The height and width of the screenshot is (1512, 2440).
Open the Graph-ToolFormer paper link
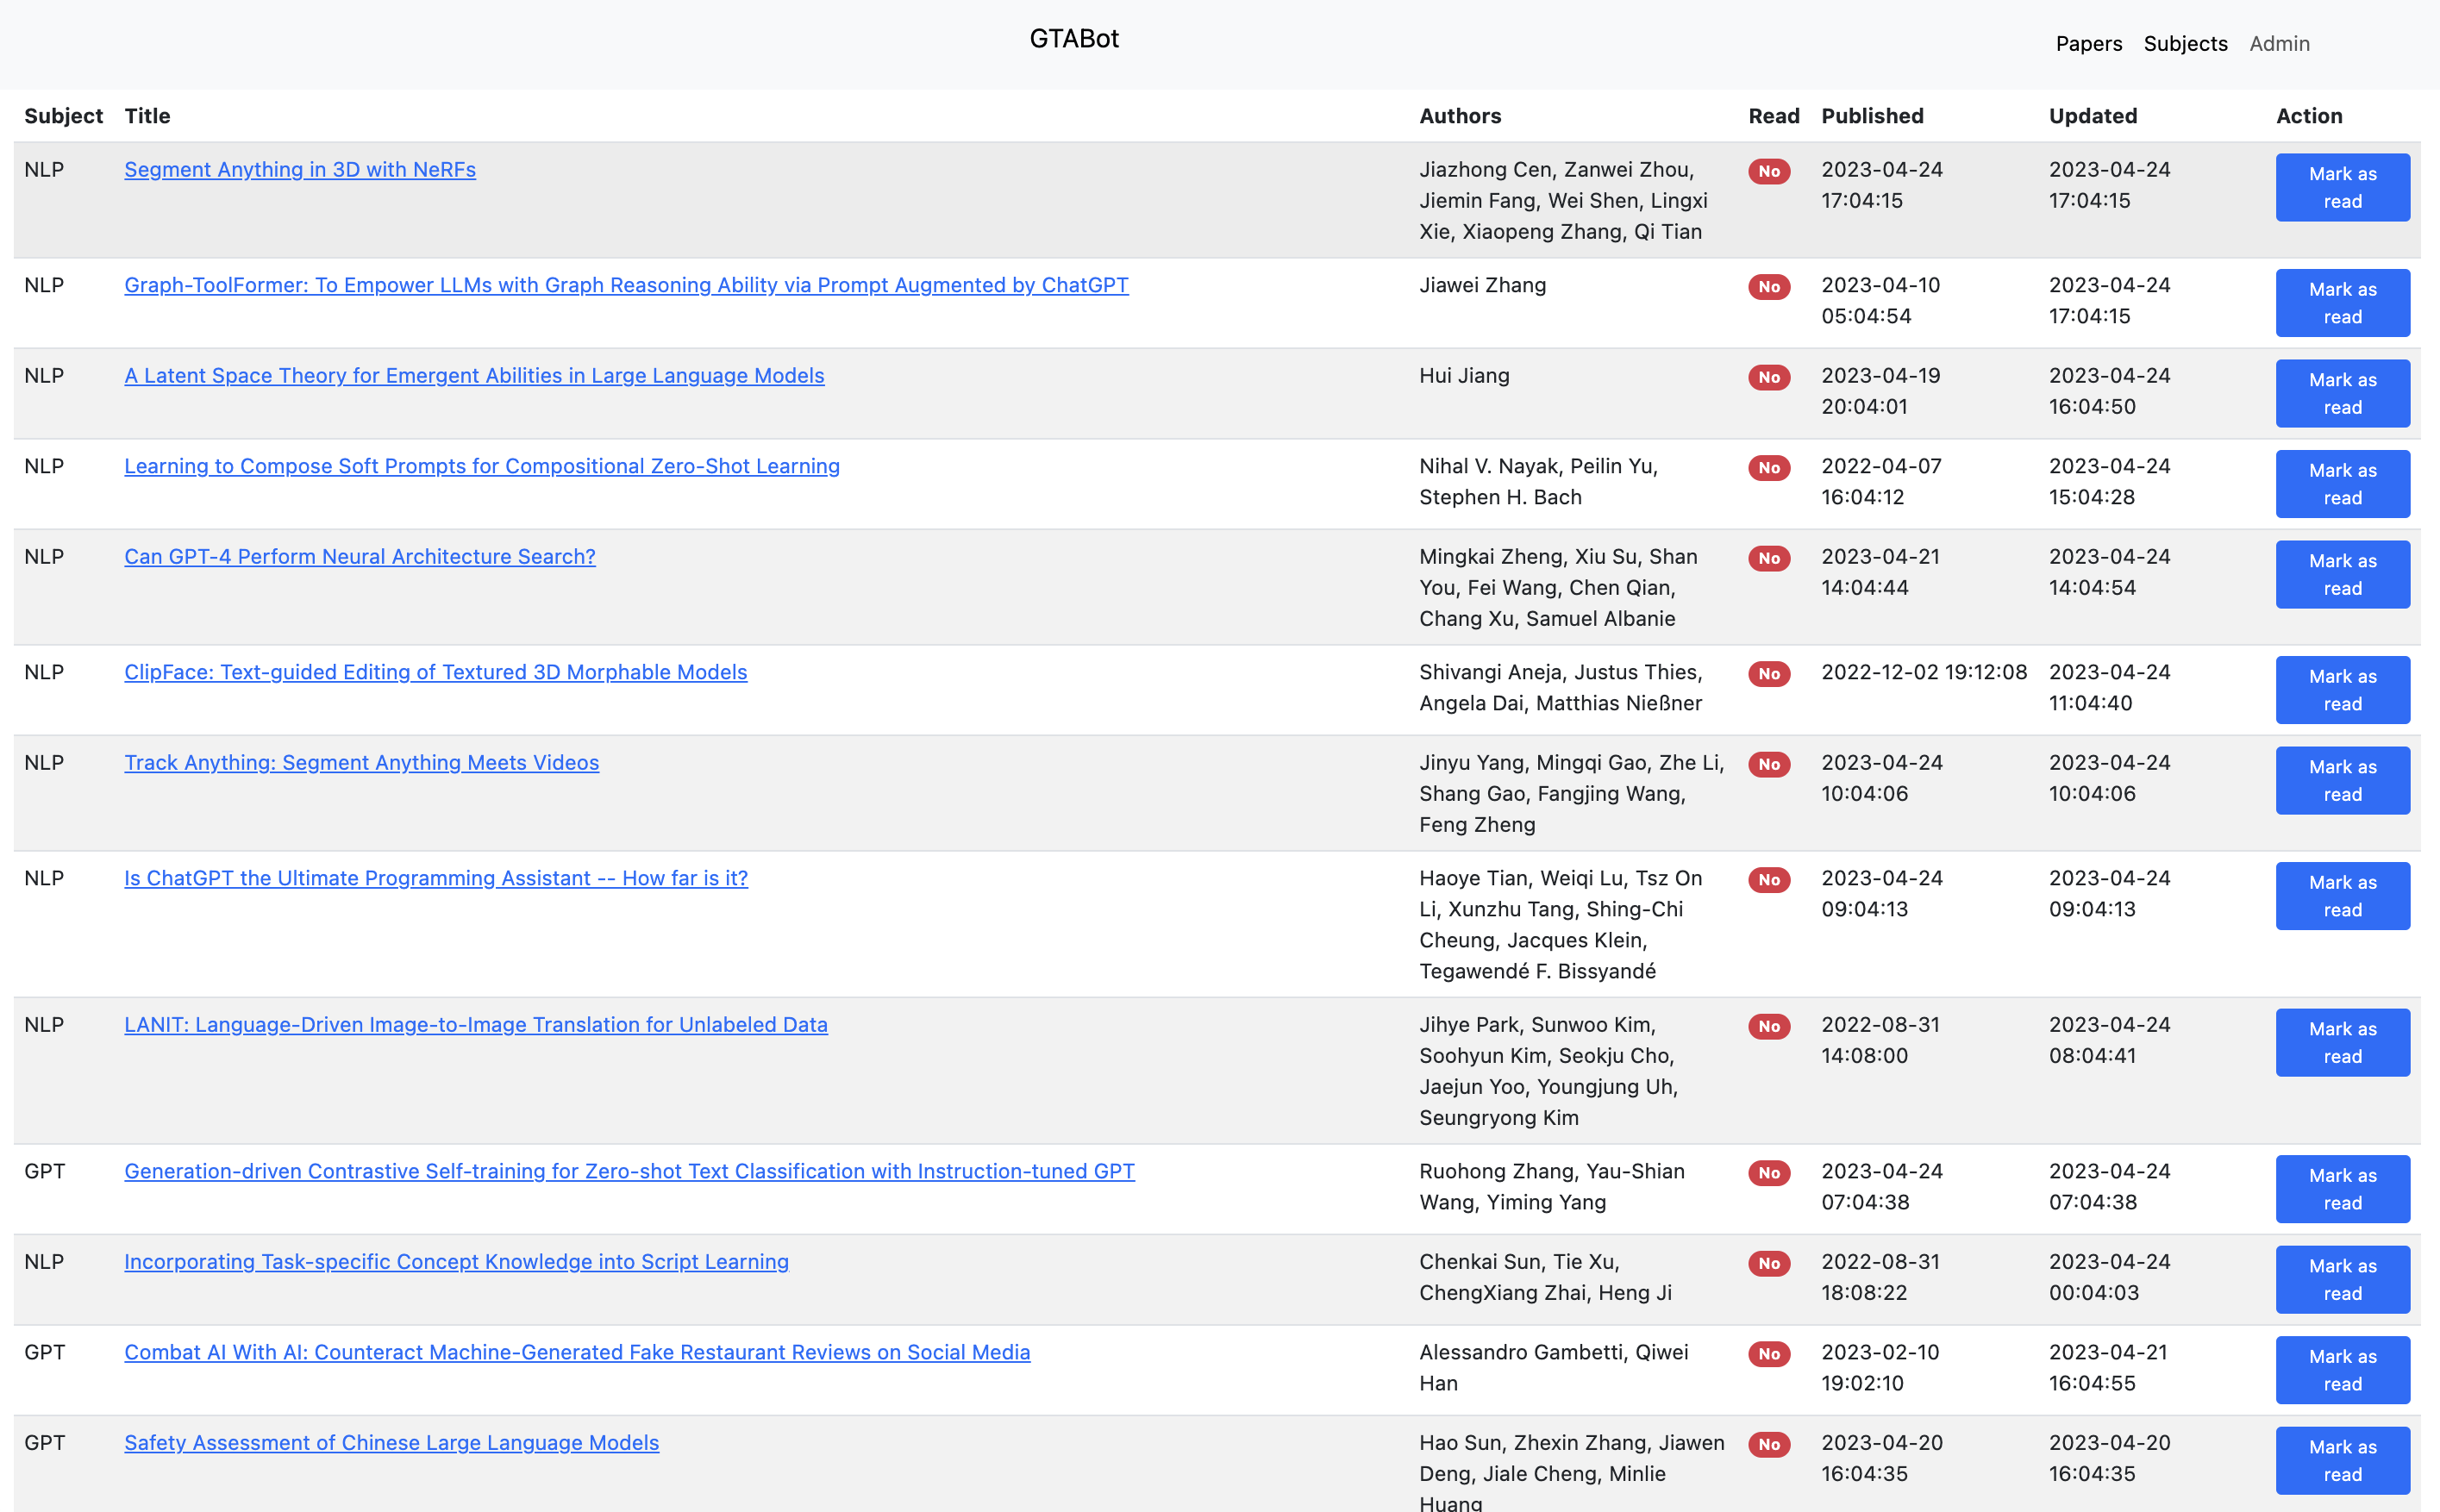point(626,285)
